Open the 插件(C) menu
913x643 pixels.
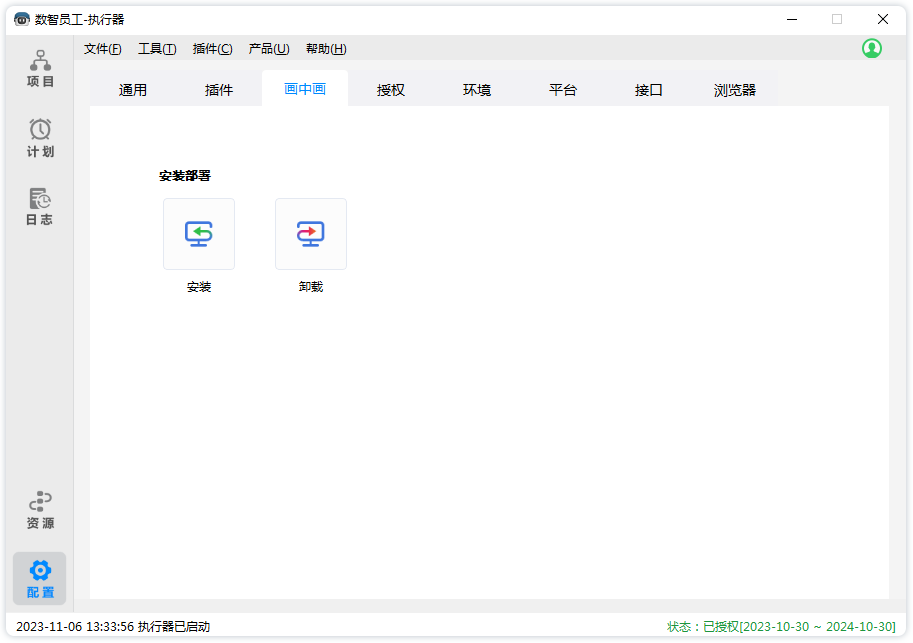212,49
